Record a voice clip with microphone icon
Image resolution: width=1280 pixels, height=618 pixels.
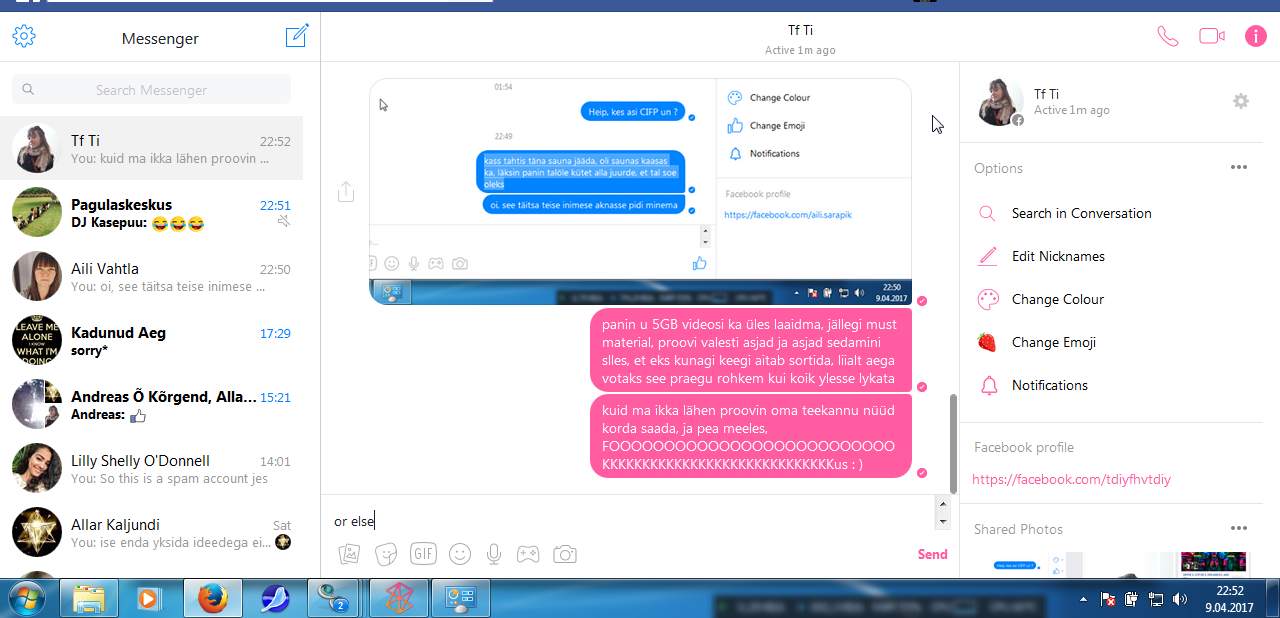point(493,553)
